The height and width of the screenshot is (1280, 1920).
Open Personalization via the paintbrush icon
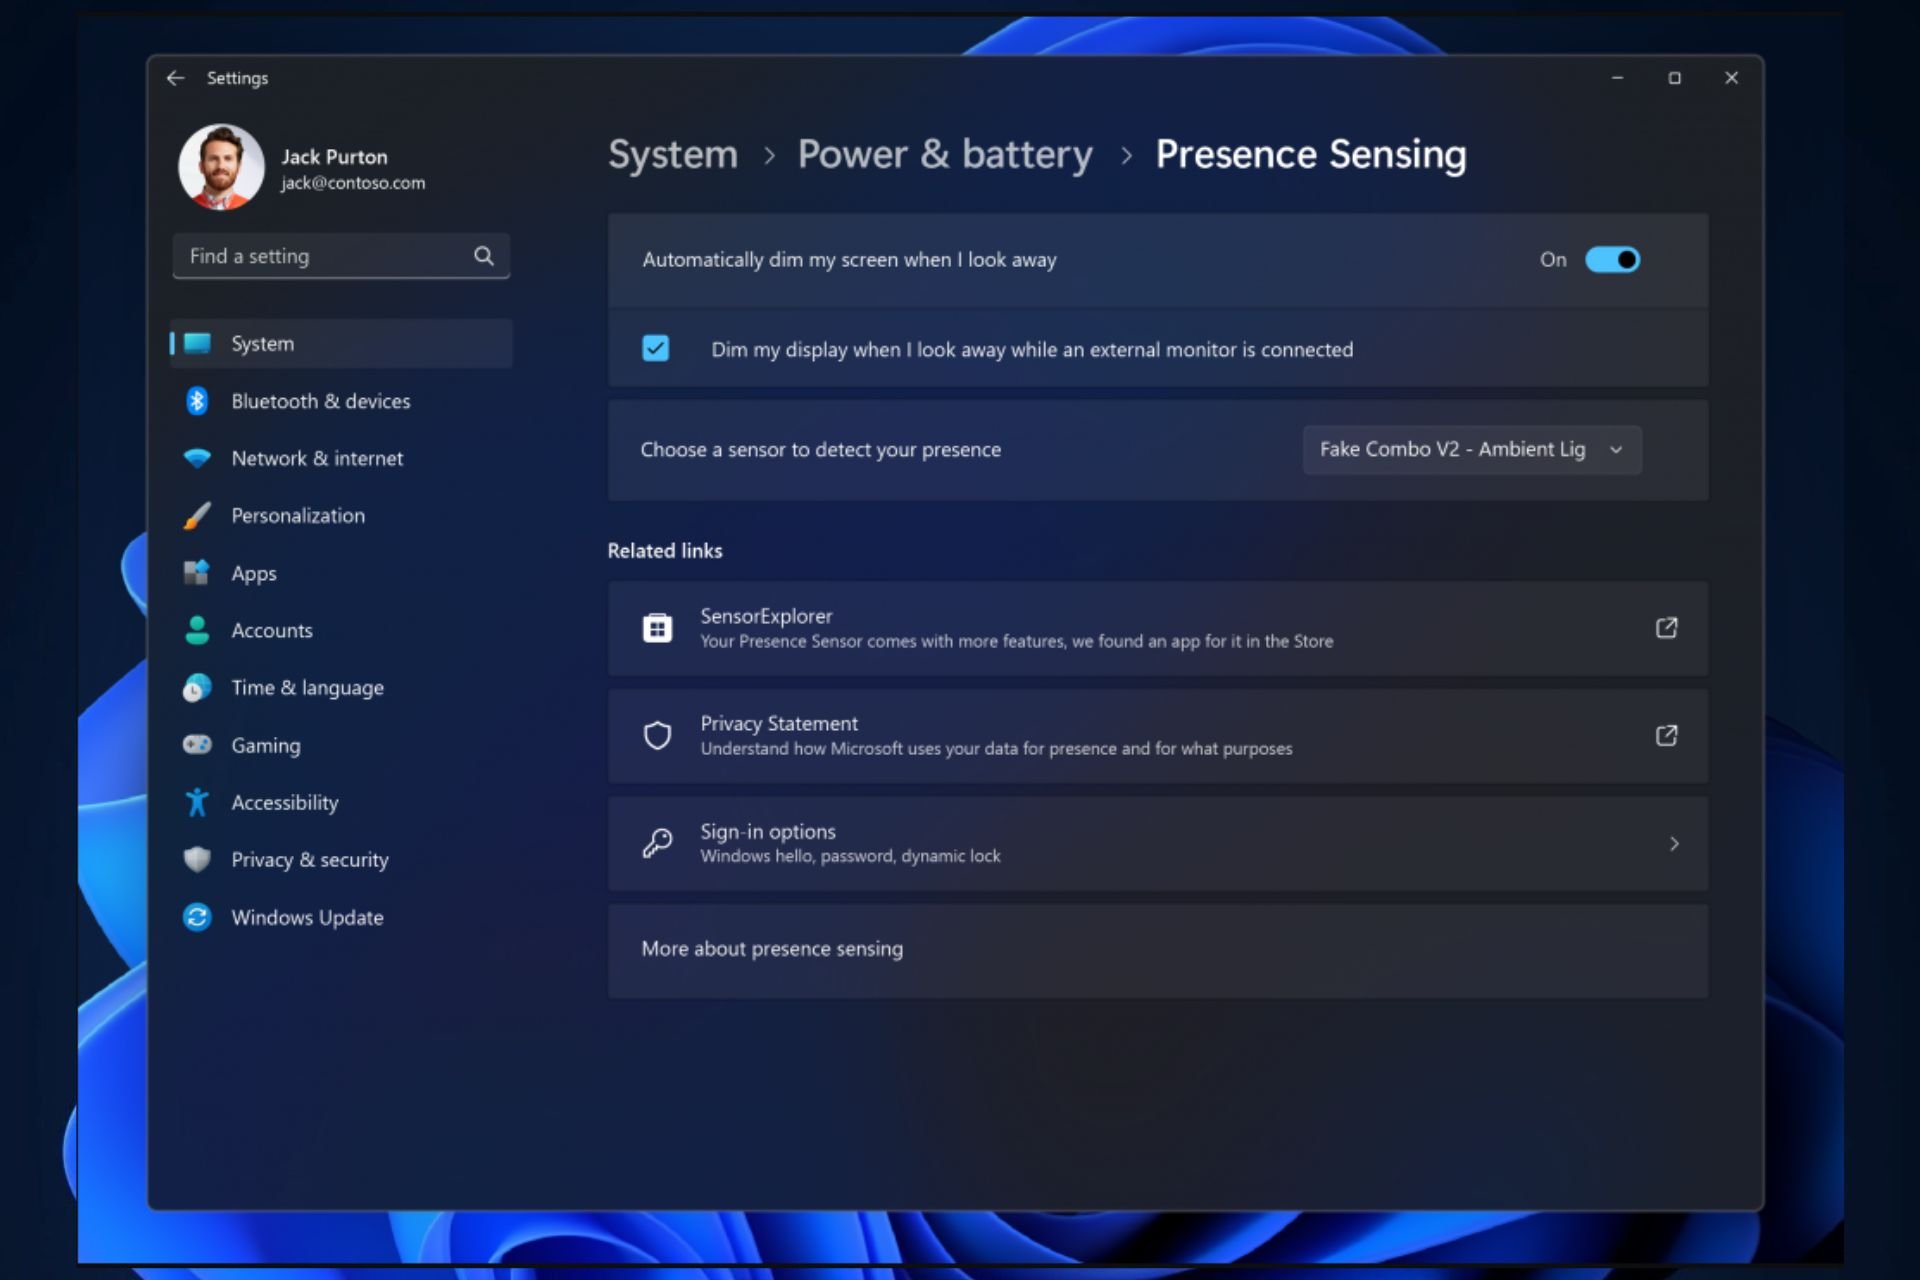(x=196, y=515)
